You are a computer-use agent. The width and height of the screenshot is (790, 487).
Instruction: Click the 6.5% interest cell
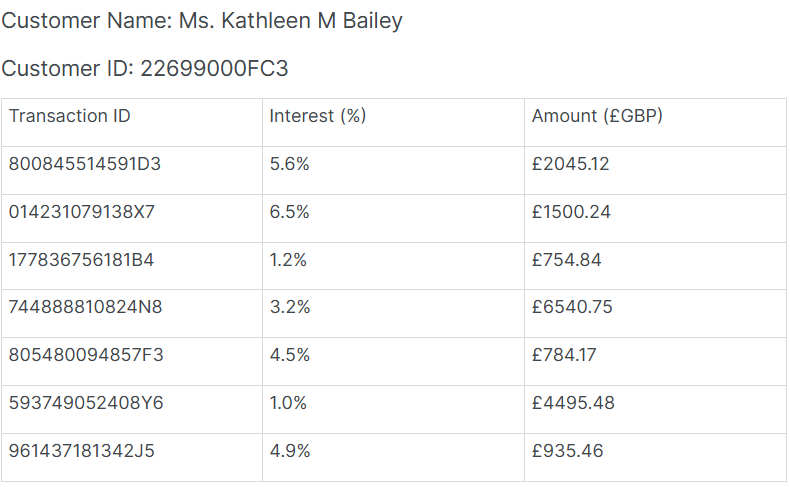(290, 212)
